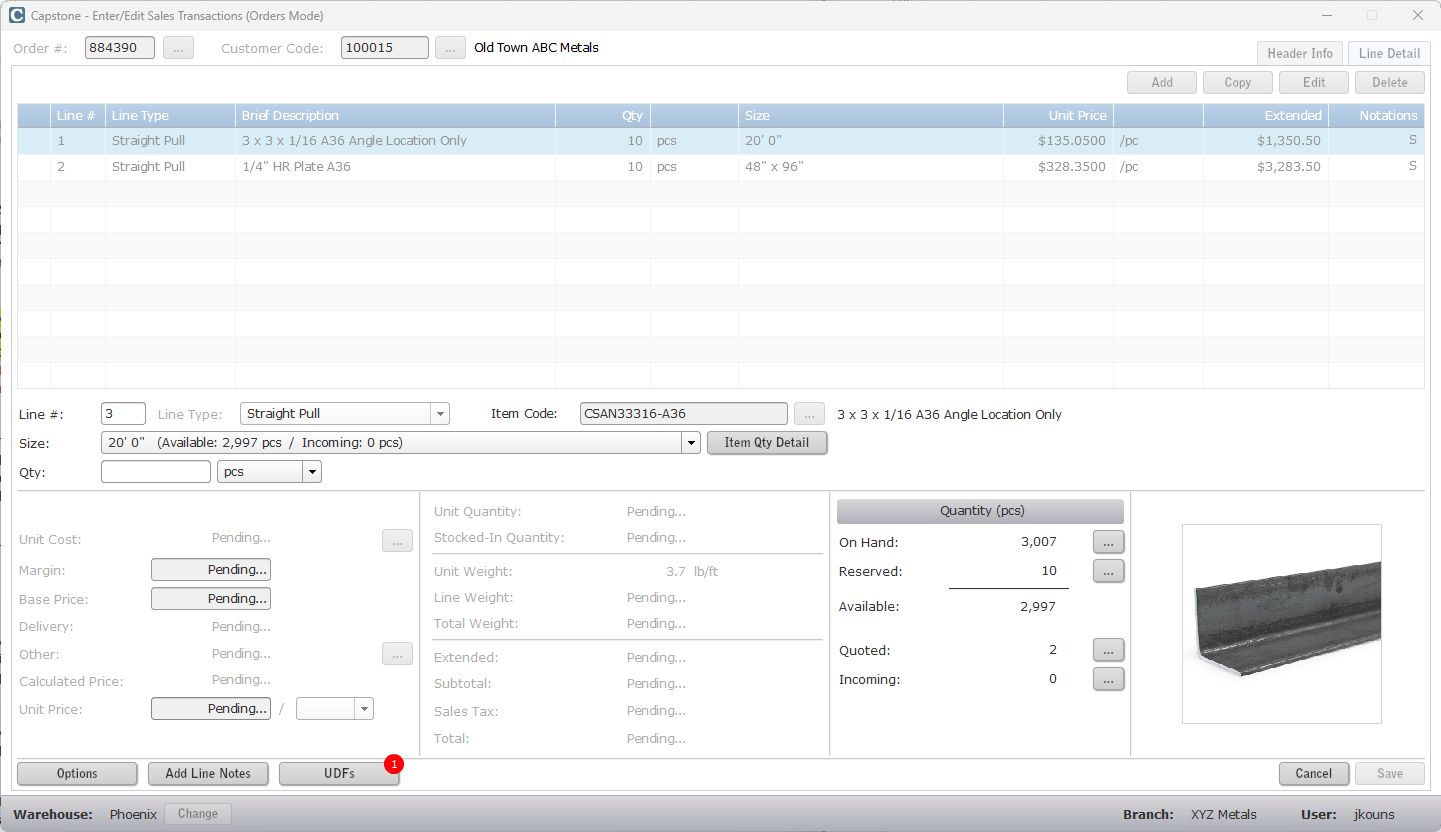Open the Order # lookup ellipsis
This screenshot has width=1441, height=832.
coord(178,47)
